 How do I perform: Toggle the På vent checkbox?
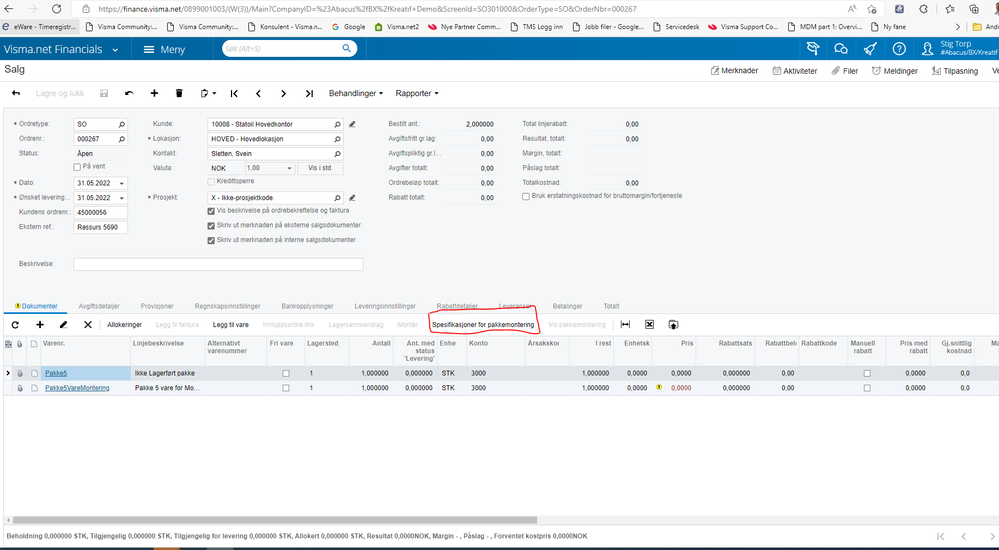77,166
